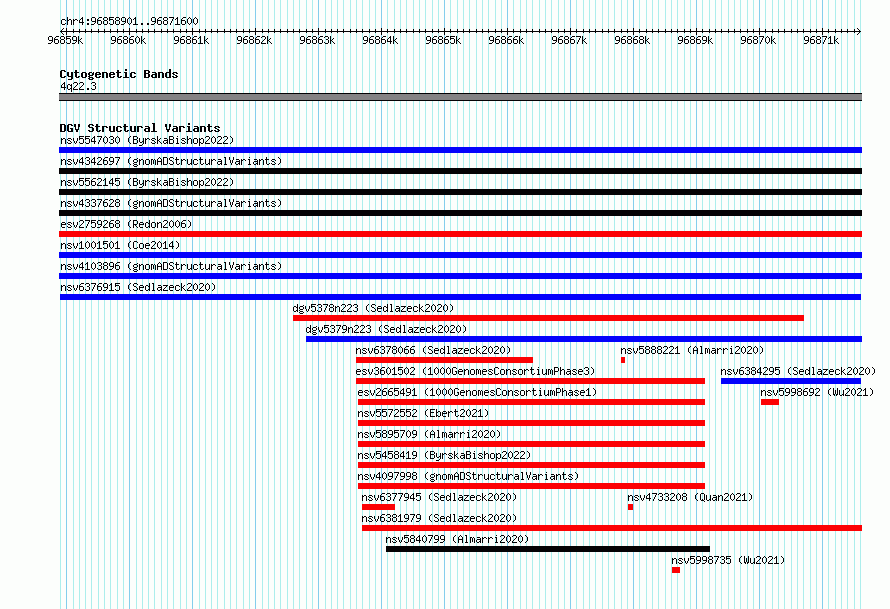Click the red bar of esv3601502
The image size is (890, 609).
[530, 381]
